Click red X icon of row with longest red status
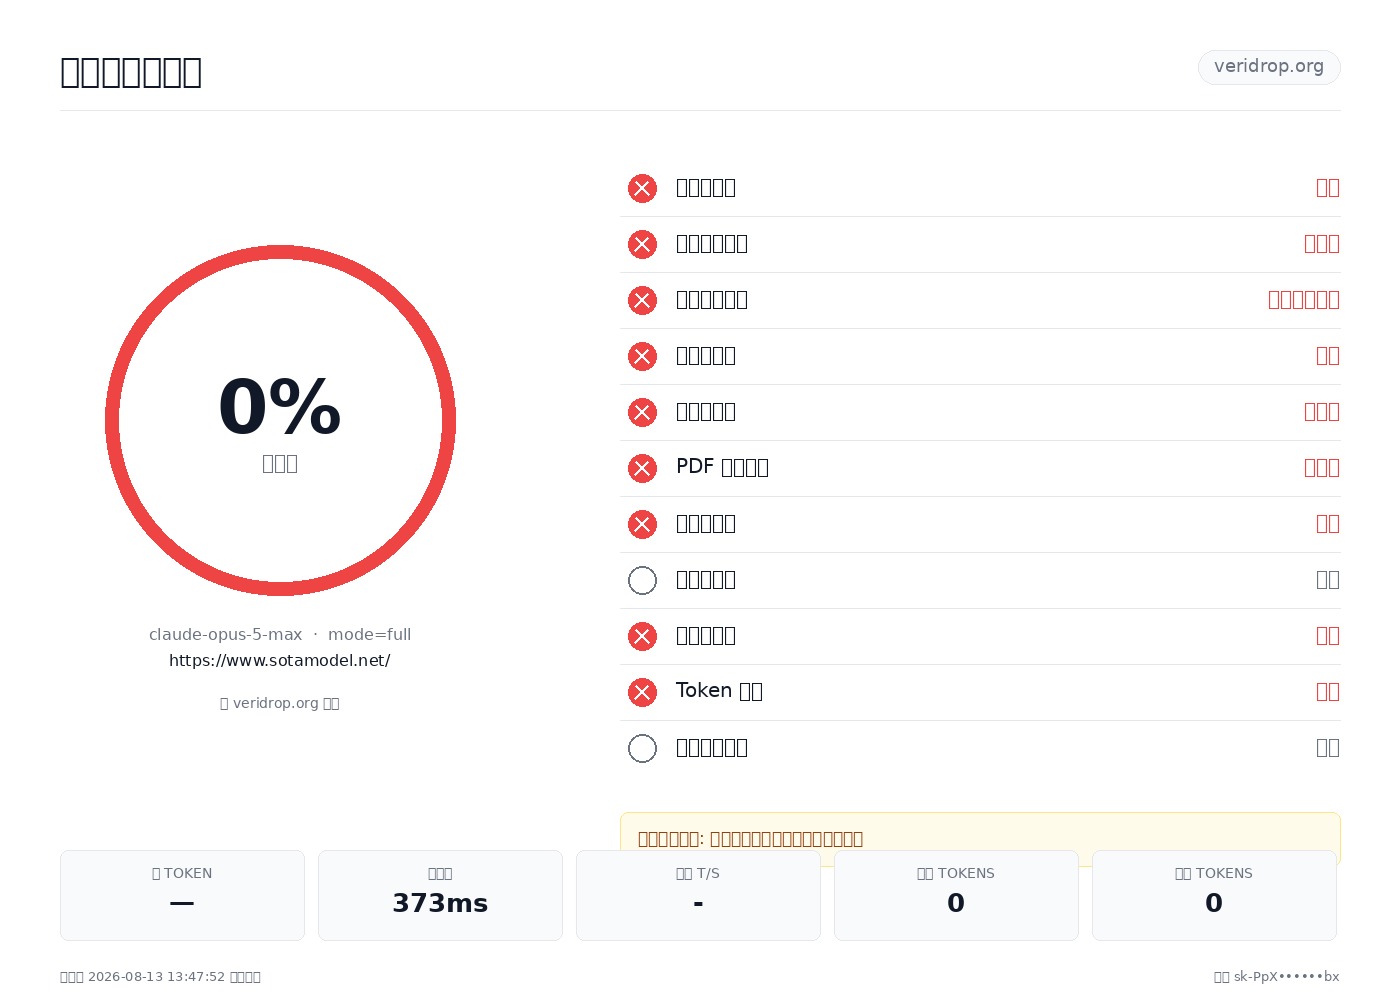 tap(642, 300)
